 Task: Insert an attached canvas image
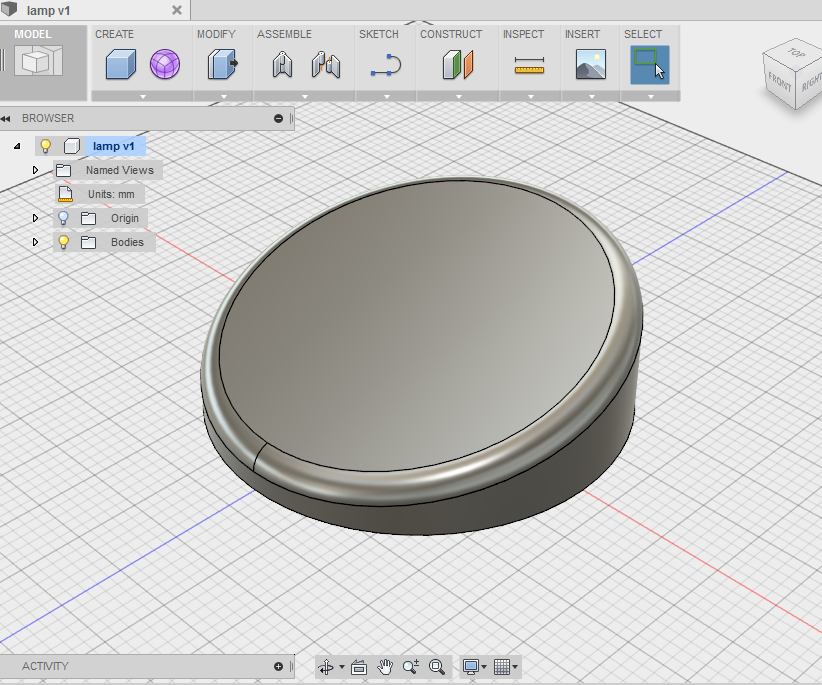pos(590,66)
